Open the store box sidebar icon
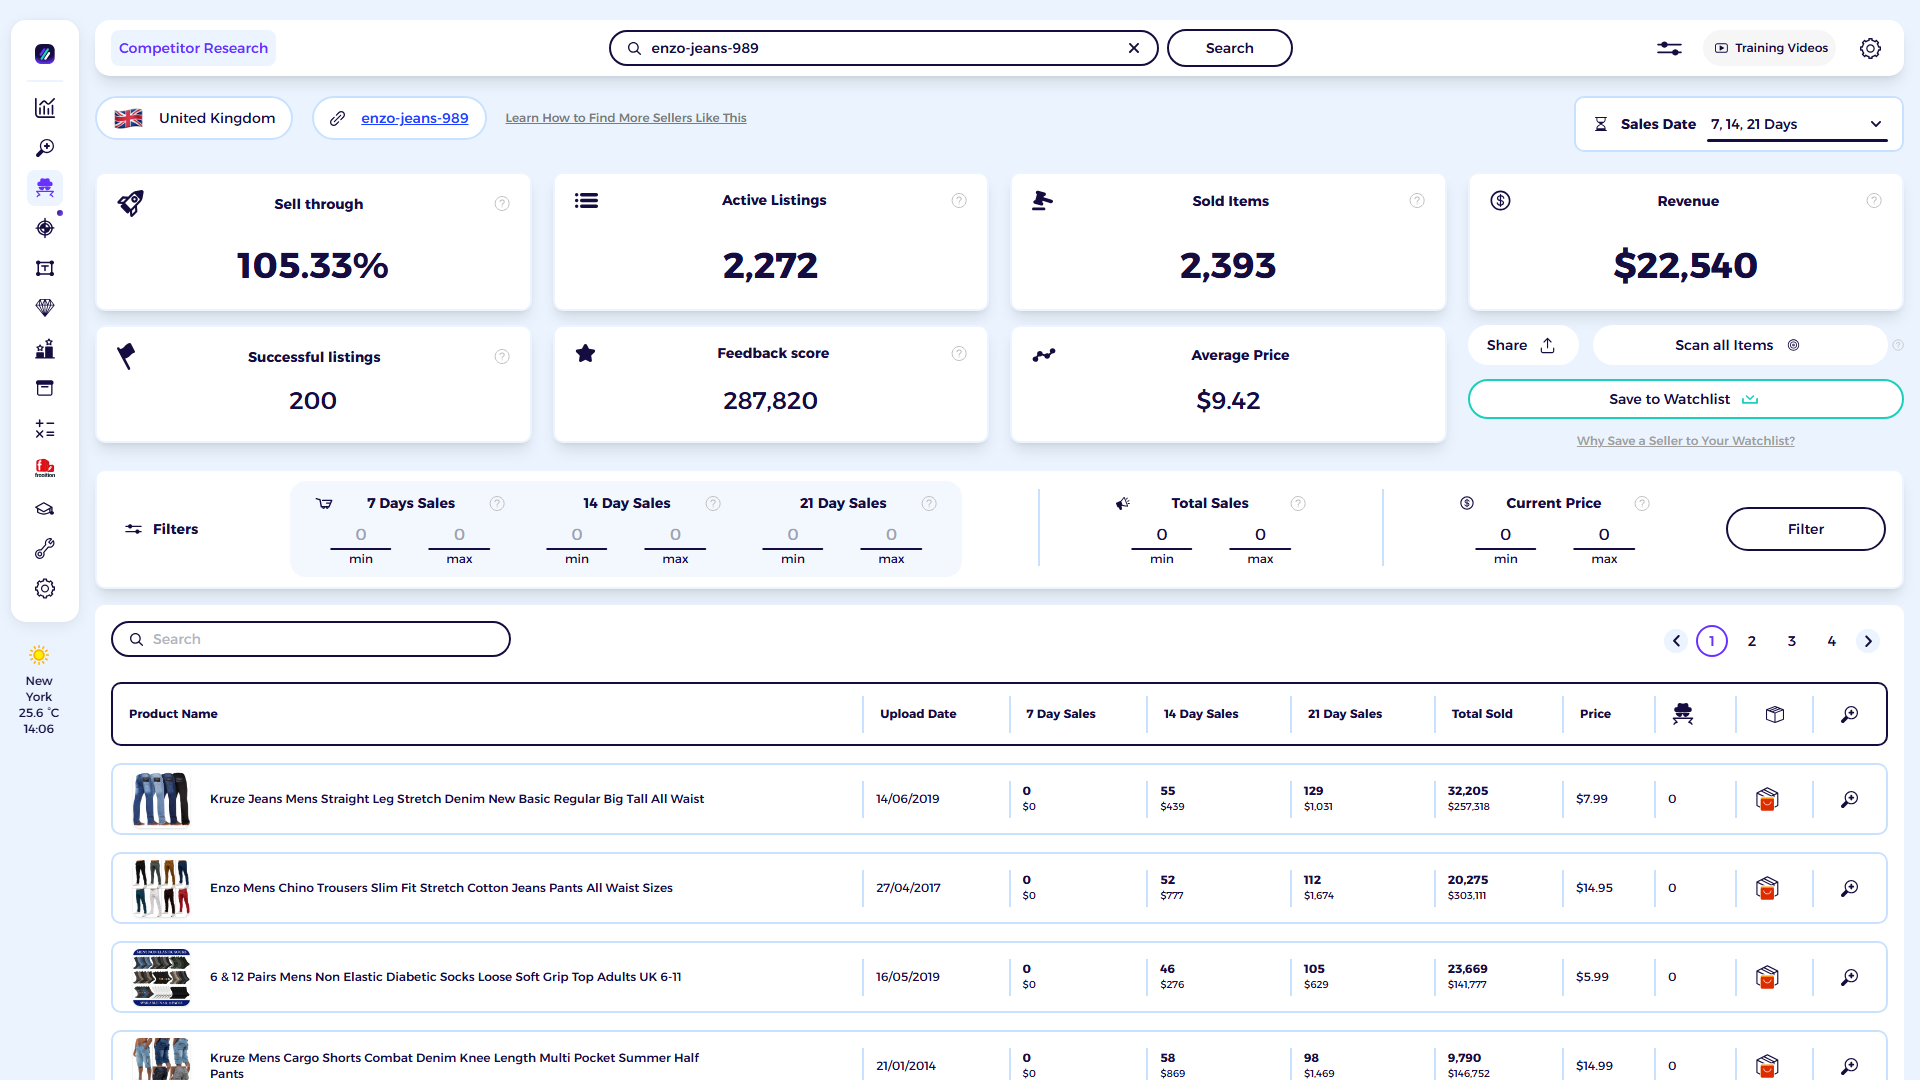Viewport: 1920px width, 1080px height. coord(45,388)
